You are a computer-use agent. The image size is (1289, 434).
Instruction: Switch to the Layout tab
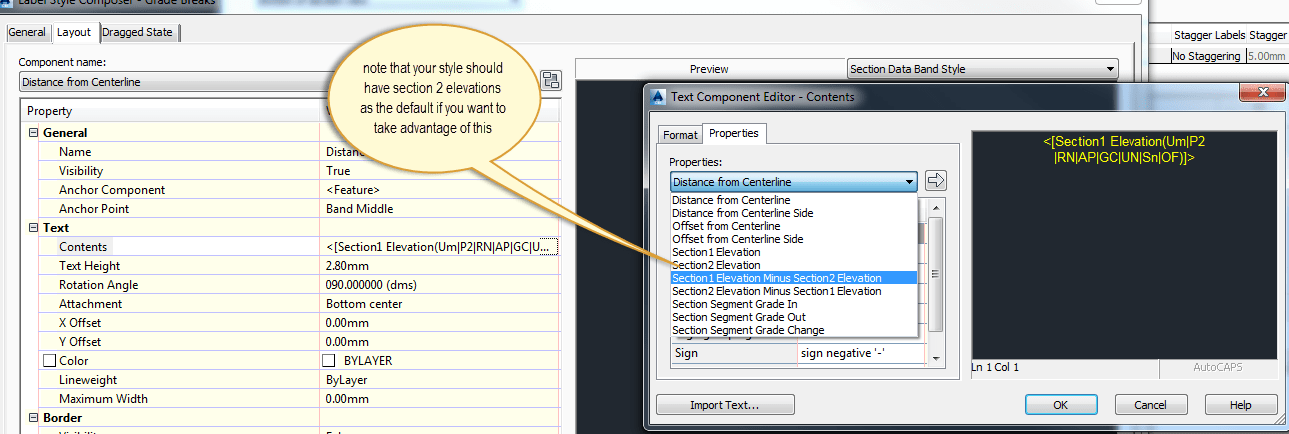point(74,32)
